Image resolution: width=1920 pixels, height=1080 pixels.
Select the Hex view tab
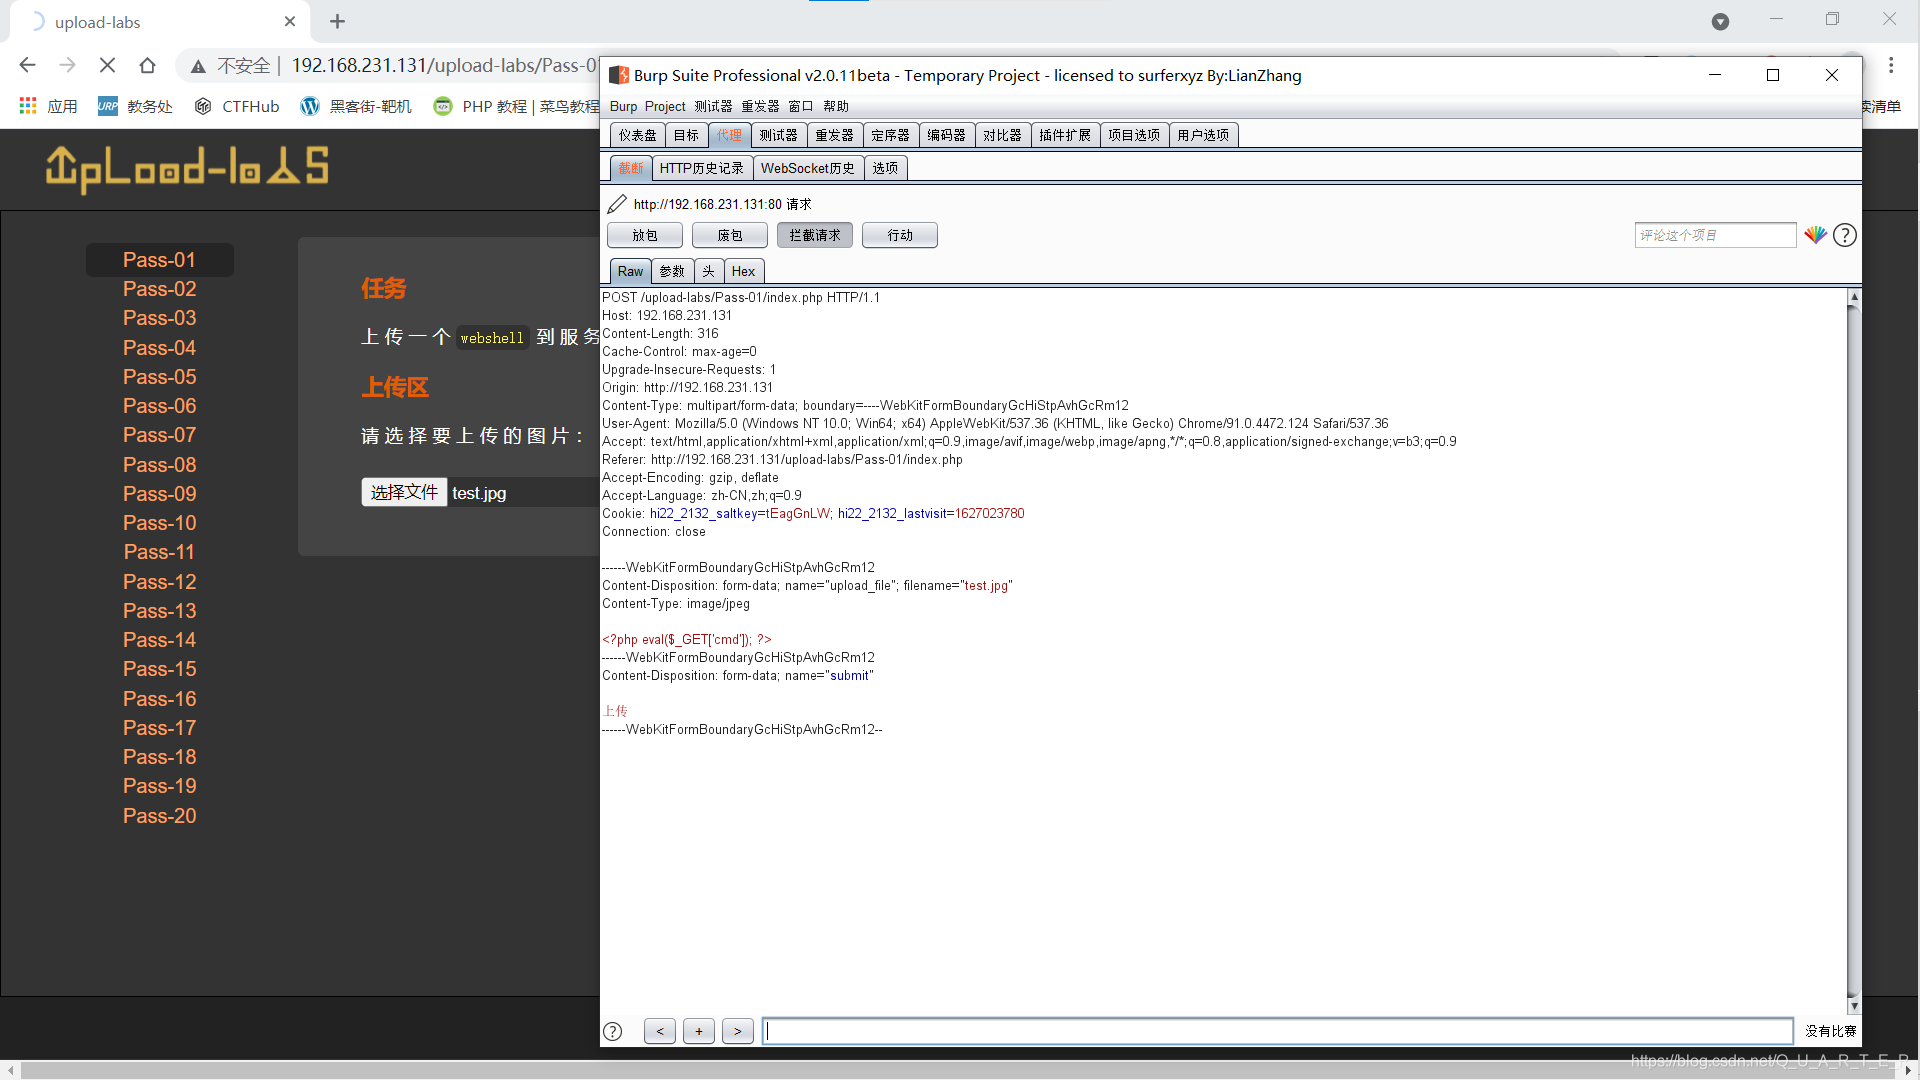[743, 271]
